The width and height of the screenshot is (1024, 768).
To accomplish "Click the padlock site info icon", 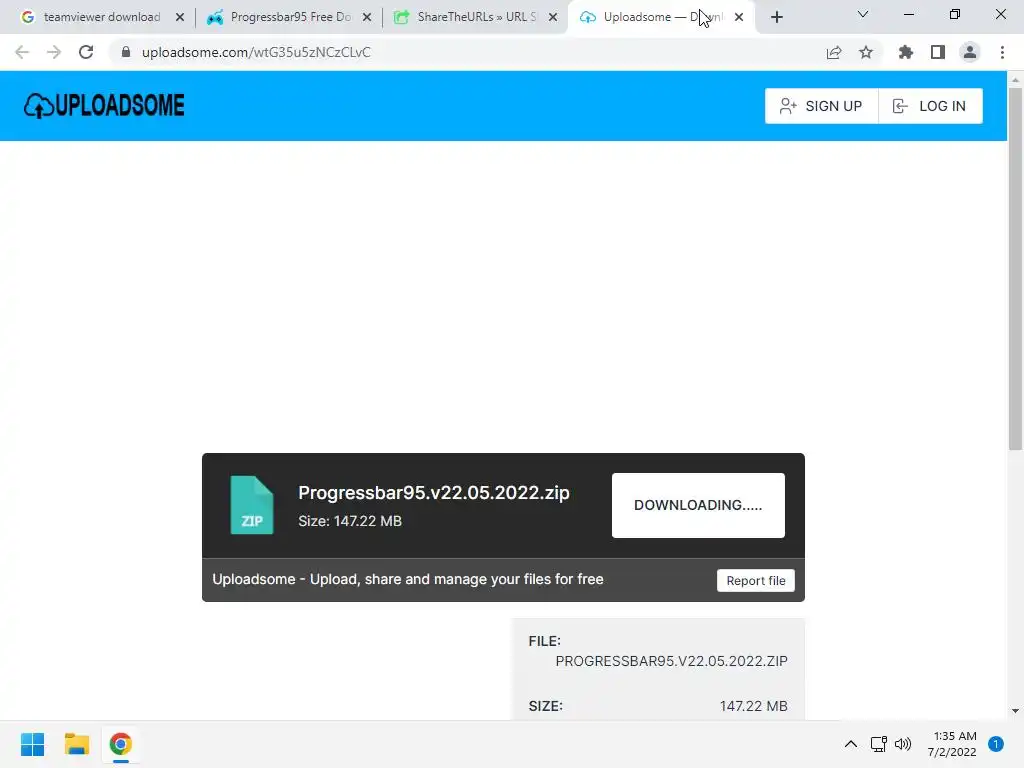I will pyautogui.click(x=126, y=52).
